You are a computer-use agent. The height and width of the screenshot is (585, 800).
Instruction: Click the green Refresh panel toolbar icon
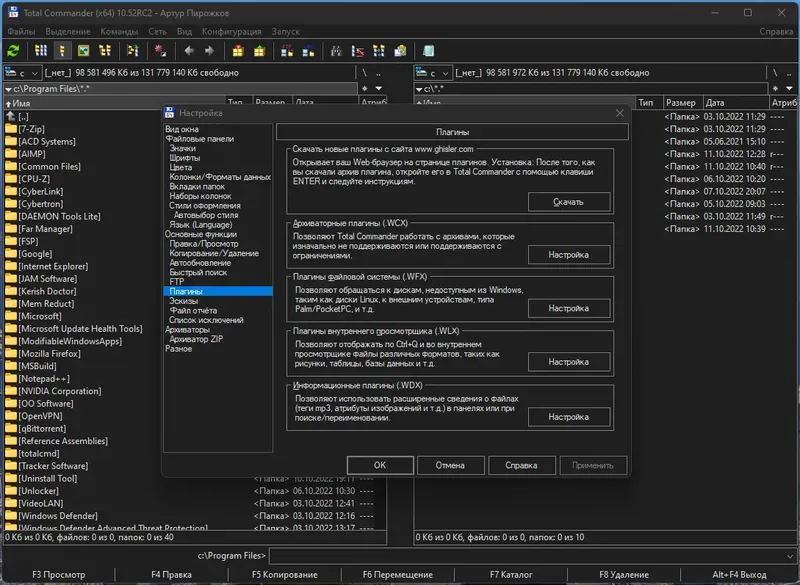click(13, 50)
